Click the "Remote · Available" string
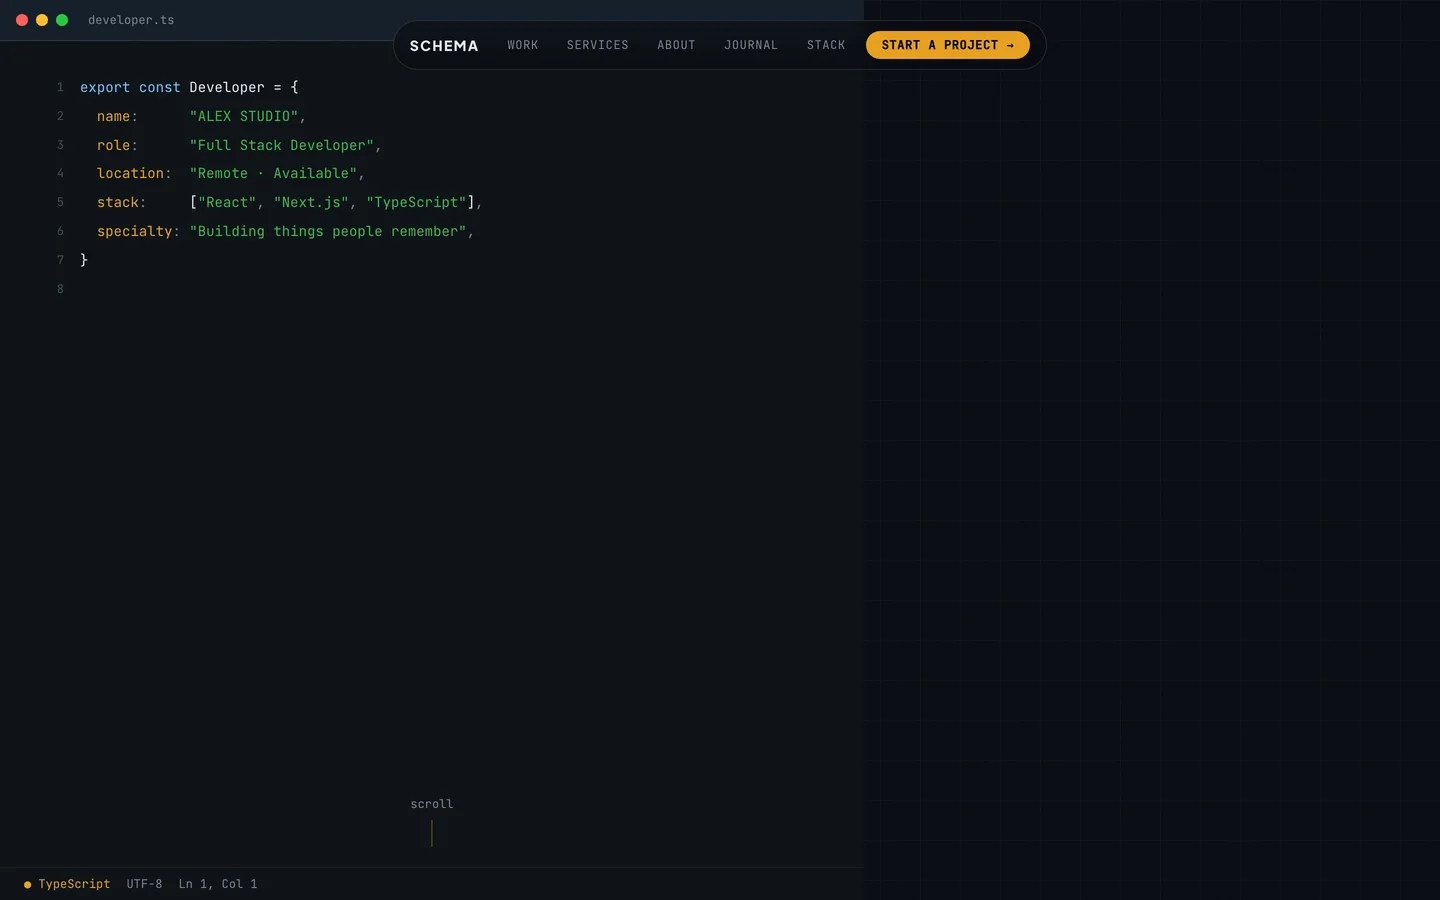This screenshot has height=900, width=1440. (x=273, y=173)
